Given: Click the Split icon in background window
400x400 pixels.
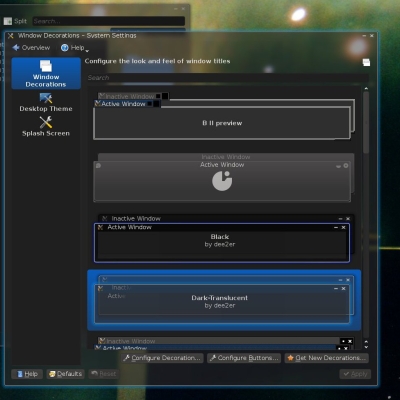Looking at the screenshot, I should [x=8, y=21].
